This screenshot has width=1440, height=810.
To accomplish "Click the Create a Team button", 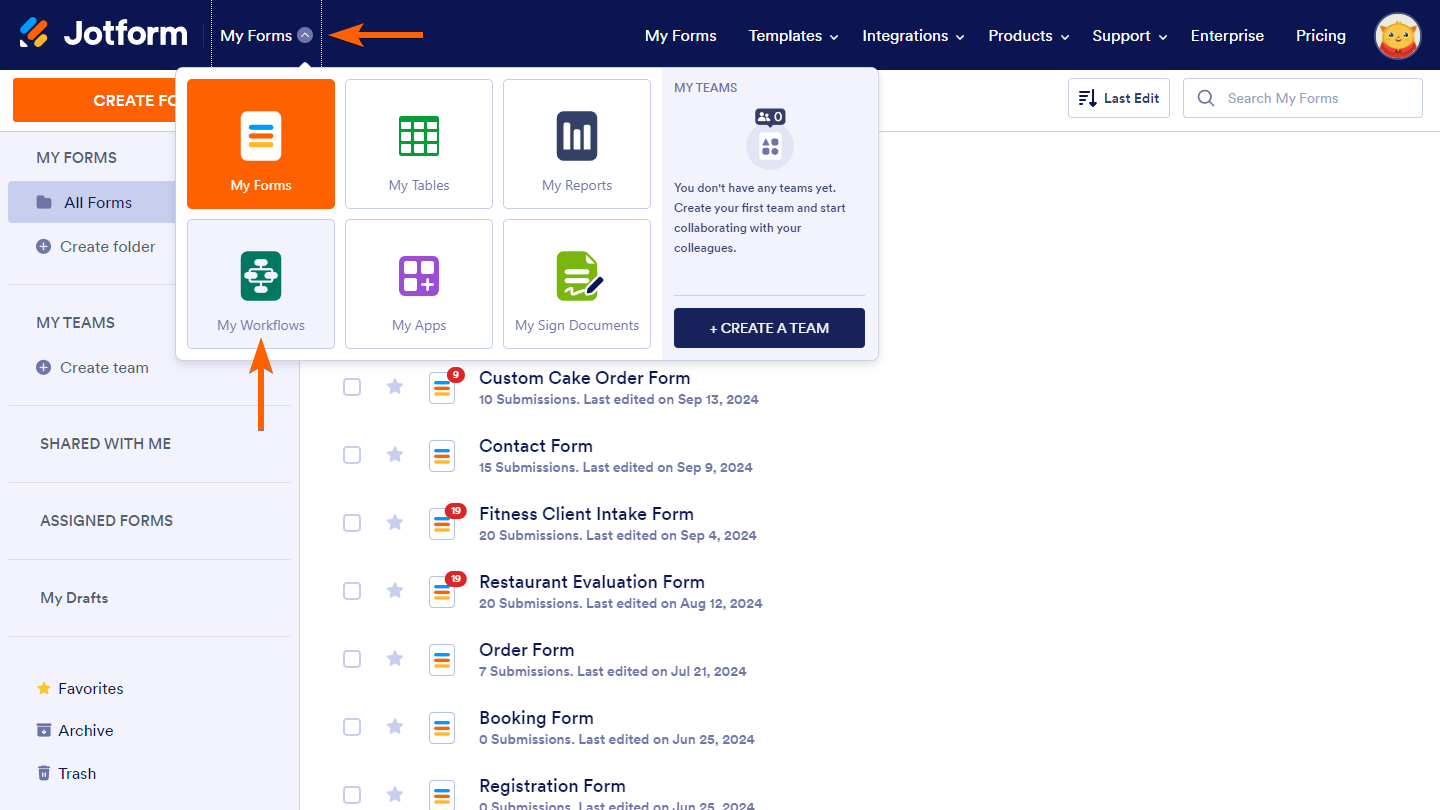I will tap(769, 328).
